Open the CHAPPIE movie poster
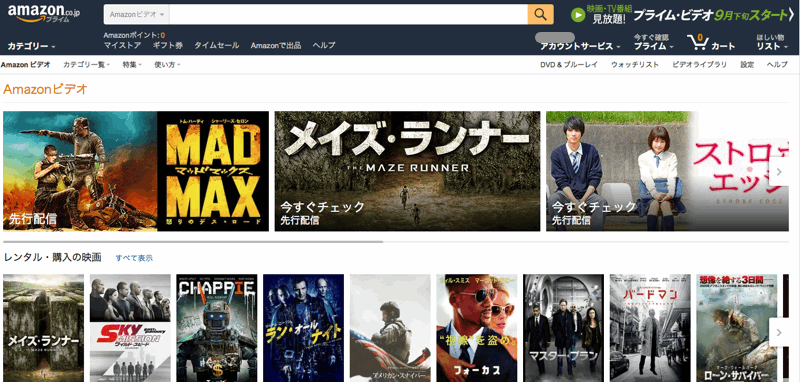Screen dimensions: 800x382 tap(217, 328)
